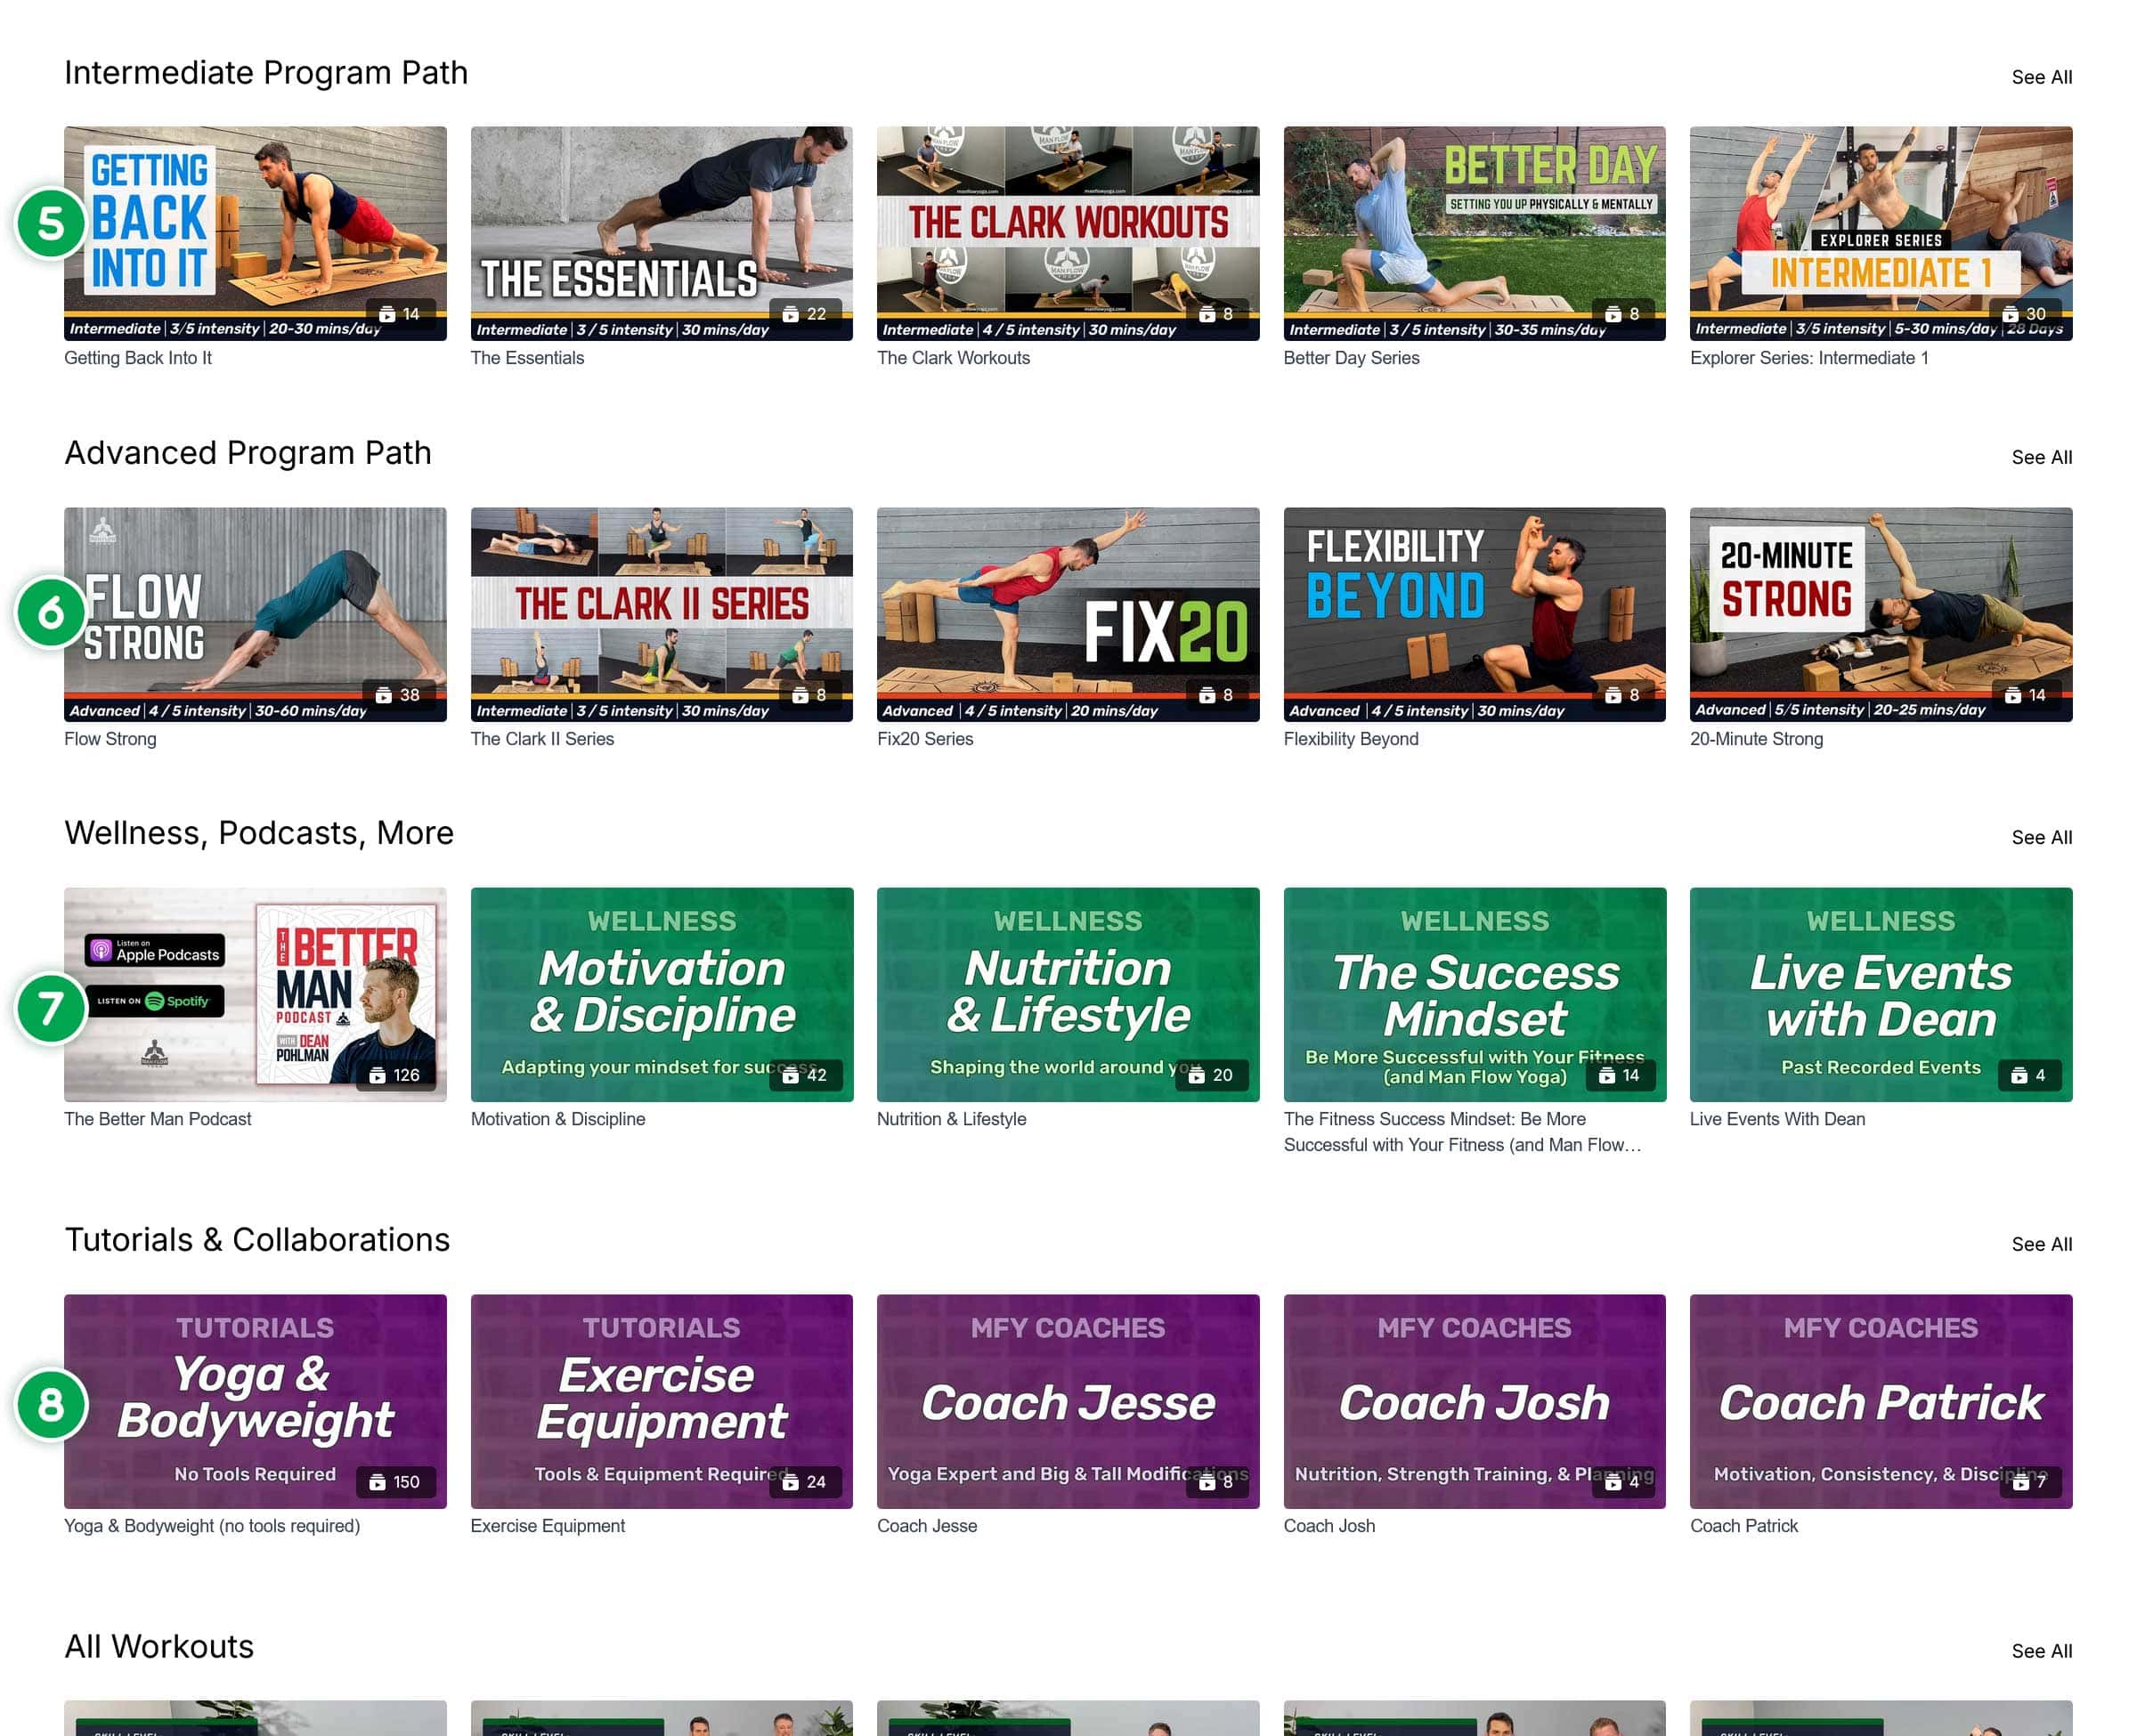Open the Fix20 Series thumbnail
The height and width of the screenshot is (1736, 2137).
(1067, 613)
